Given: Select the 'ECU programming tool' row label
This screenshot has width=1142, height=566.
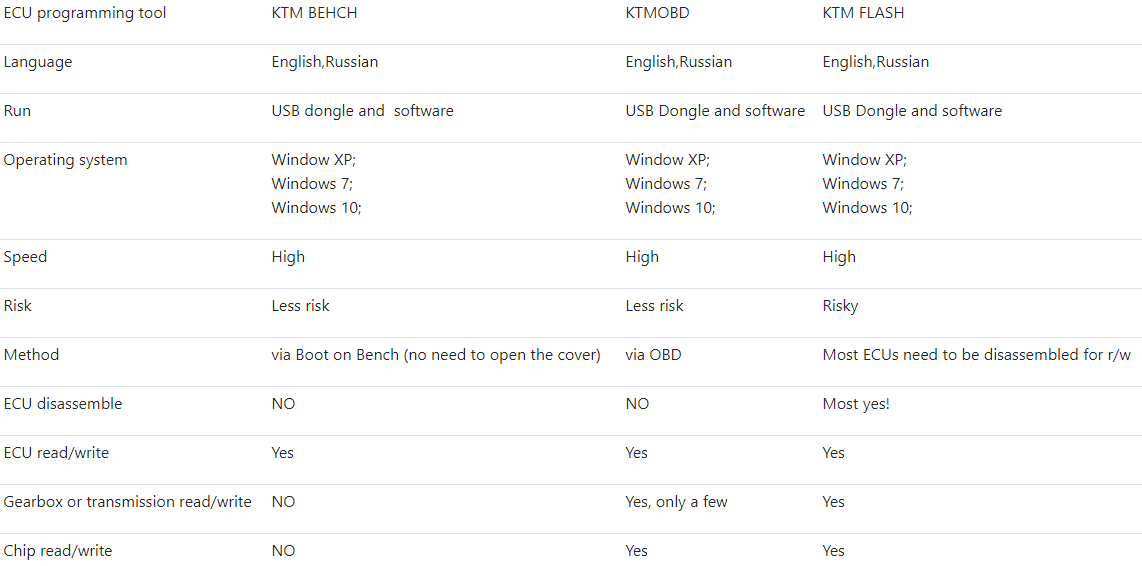Looking at the screenshot, I should coord(84,13).
